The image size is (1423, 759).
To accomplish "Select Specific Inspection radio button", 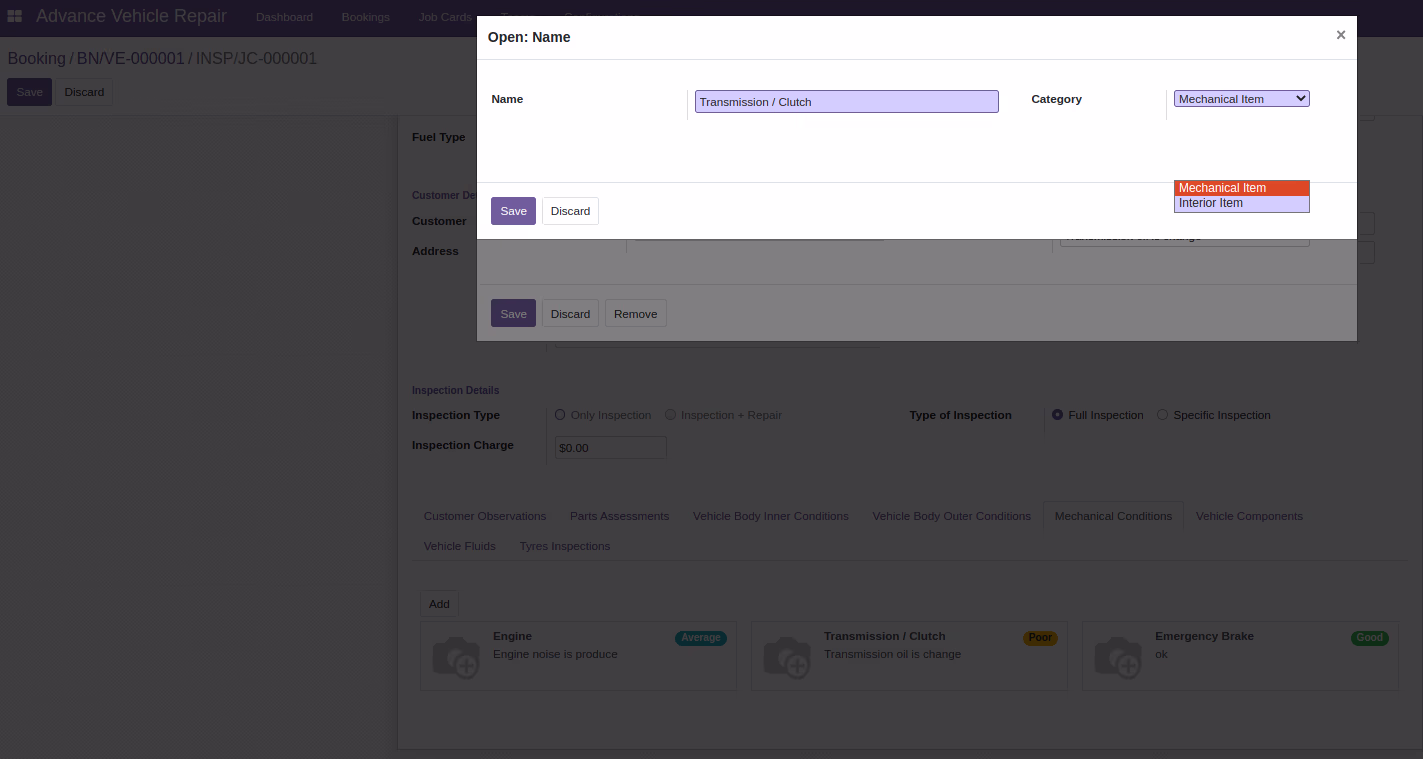I will click(1162, 414).
